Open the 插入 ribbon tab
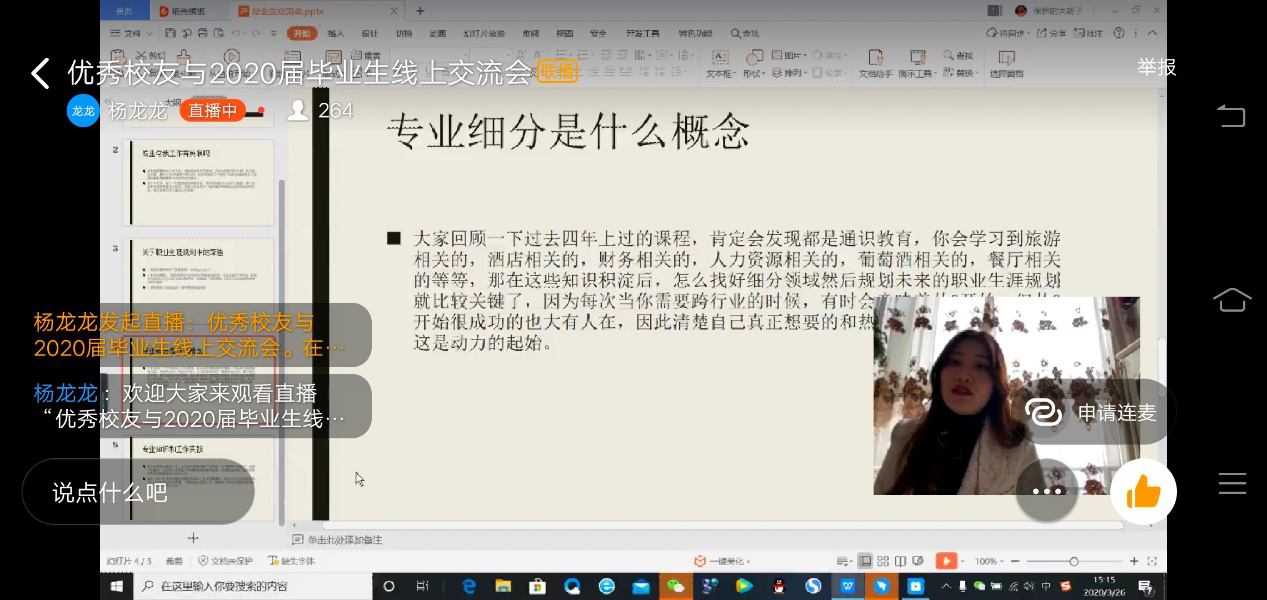This screenshot has width=1267, height=600. coord(336,33)
